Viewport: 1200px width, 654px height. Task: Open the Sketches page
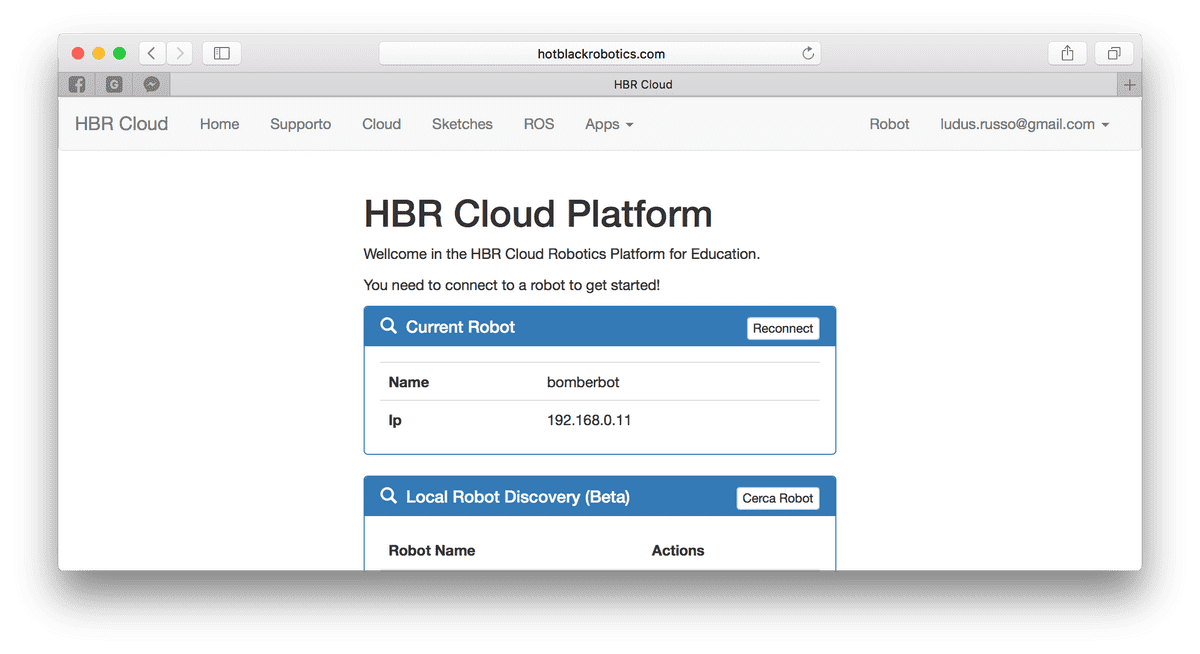pos(462,124)
